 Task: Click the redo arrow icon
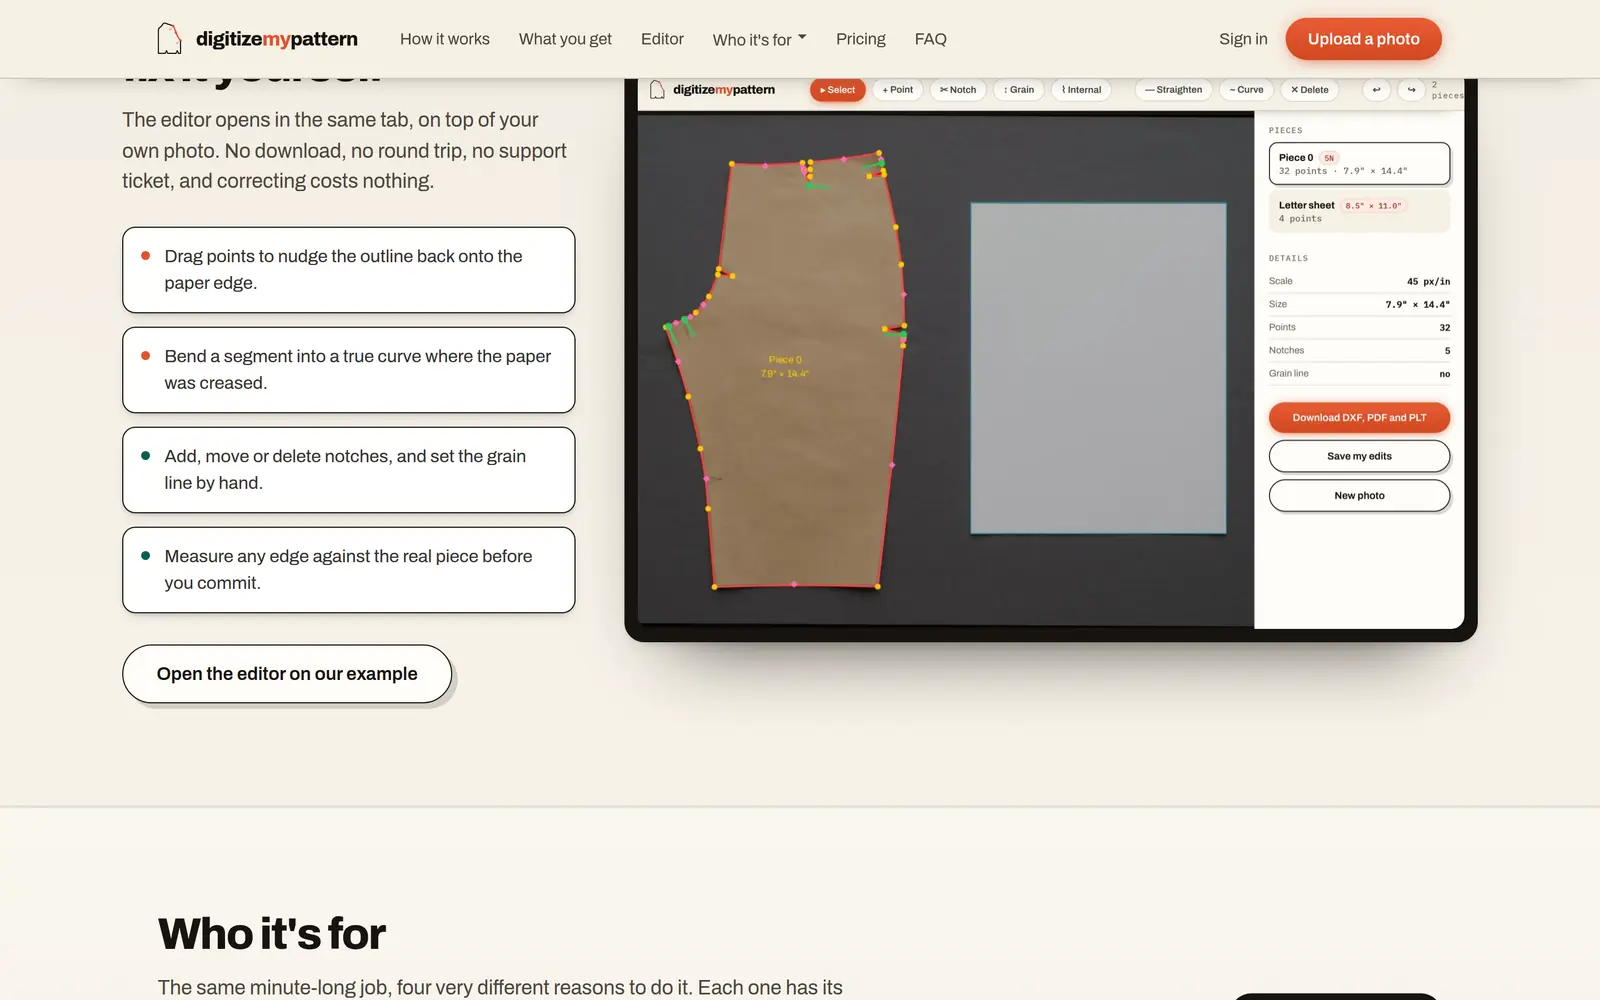coord(1411,90)
